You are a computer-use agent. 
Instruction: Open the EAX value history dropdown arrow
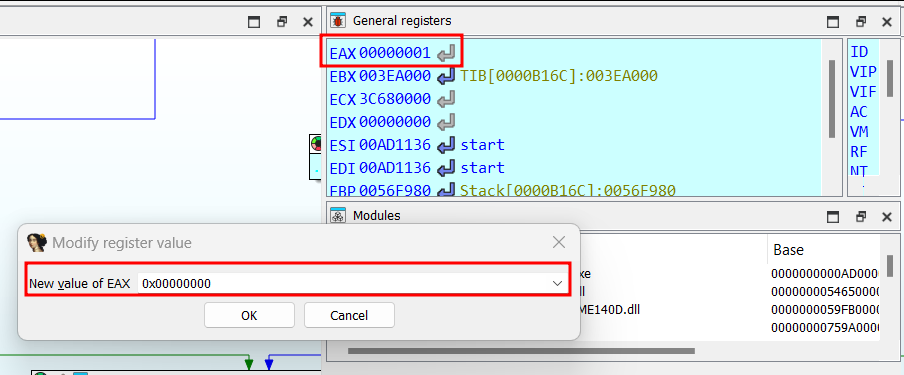coord(557,283)
